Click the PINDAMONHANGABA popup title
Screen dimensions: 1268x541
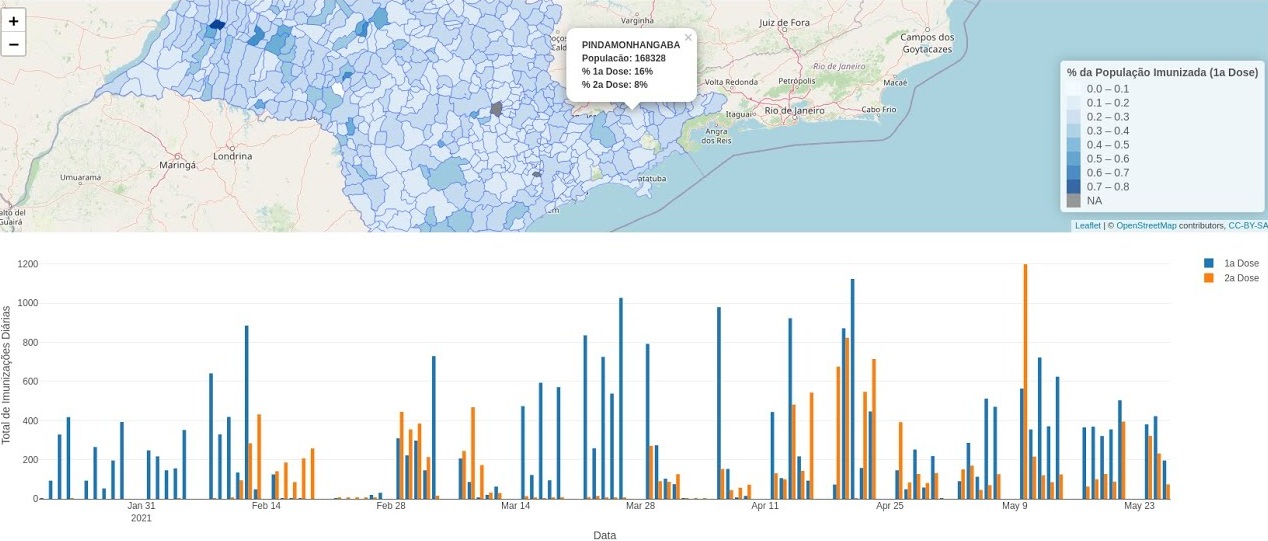pos(631,45)
